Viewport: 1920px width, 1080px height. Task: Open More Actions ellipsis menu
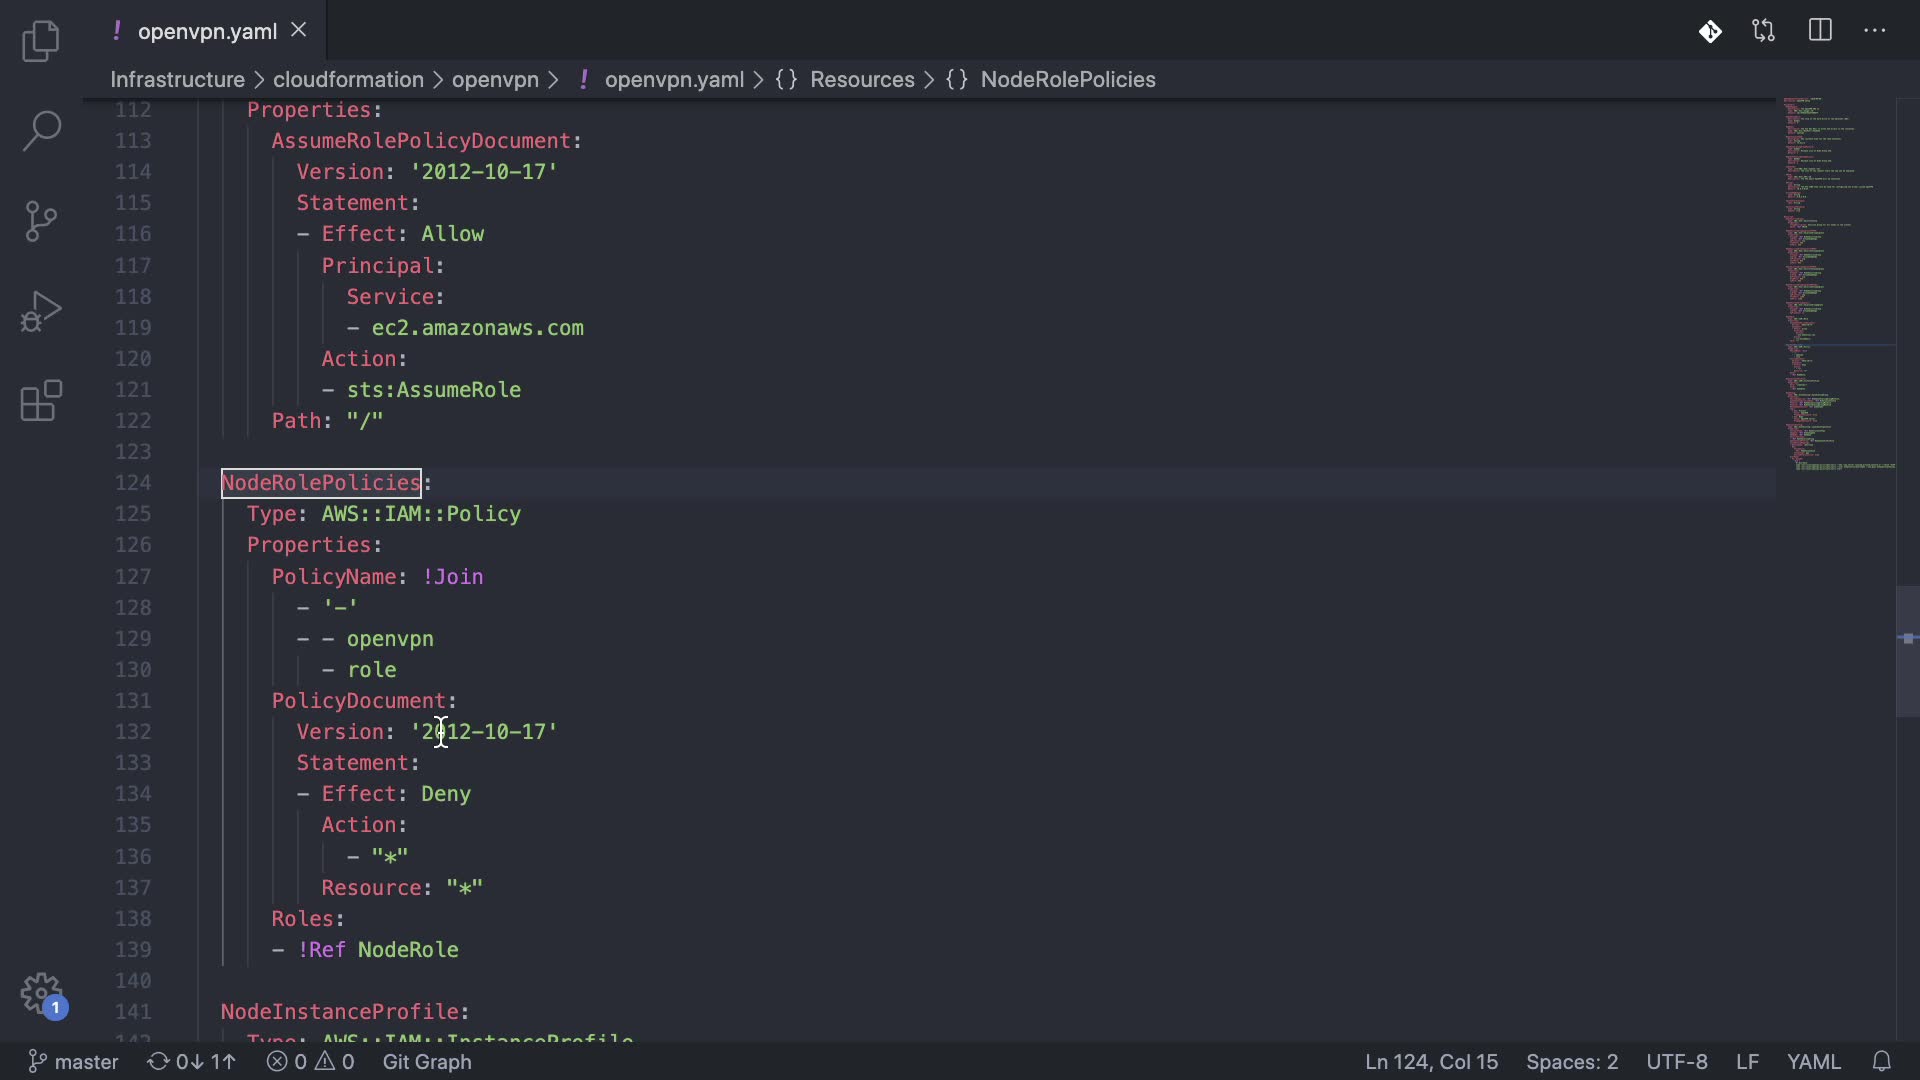pos(1875,31)
